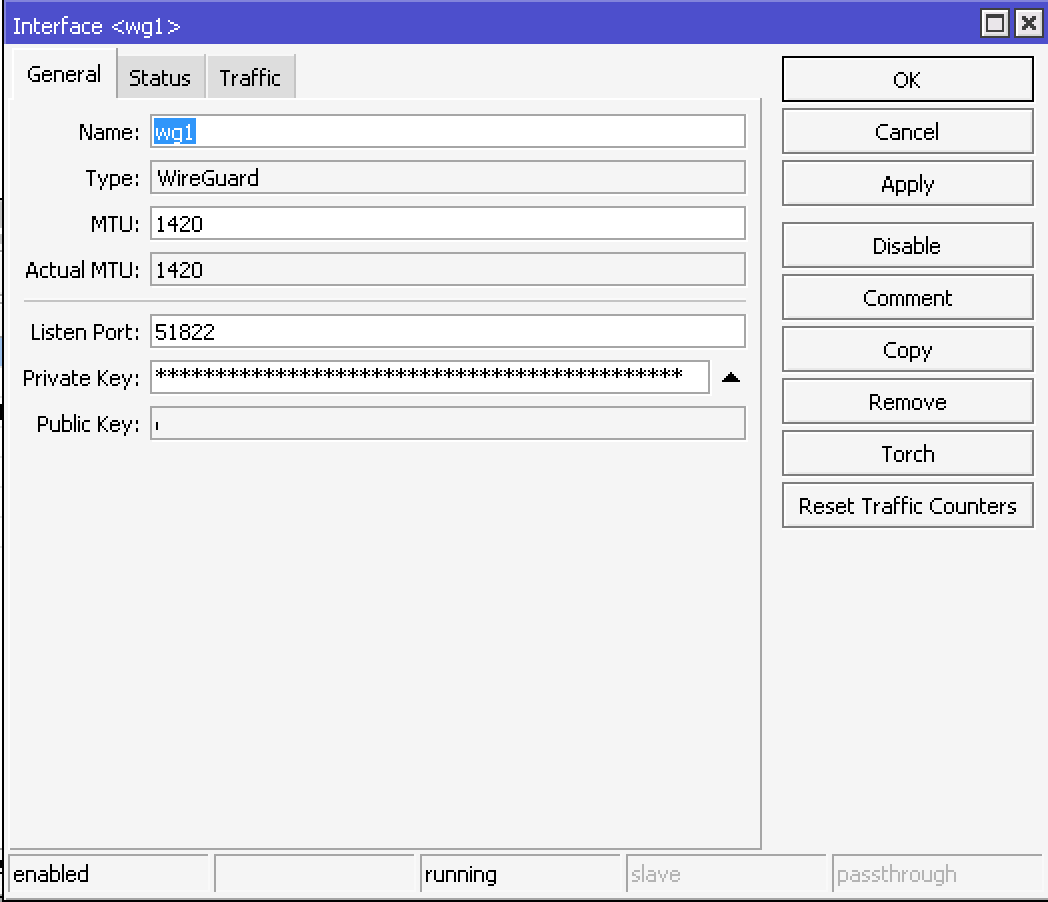Click the 'slave' status bar entry
The width and height of the screenshot is (1048, 902).
tap(727, 874)
